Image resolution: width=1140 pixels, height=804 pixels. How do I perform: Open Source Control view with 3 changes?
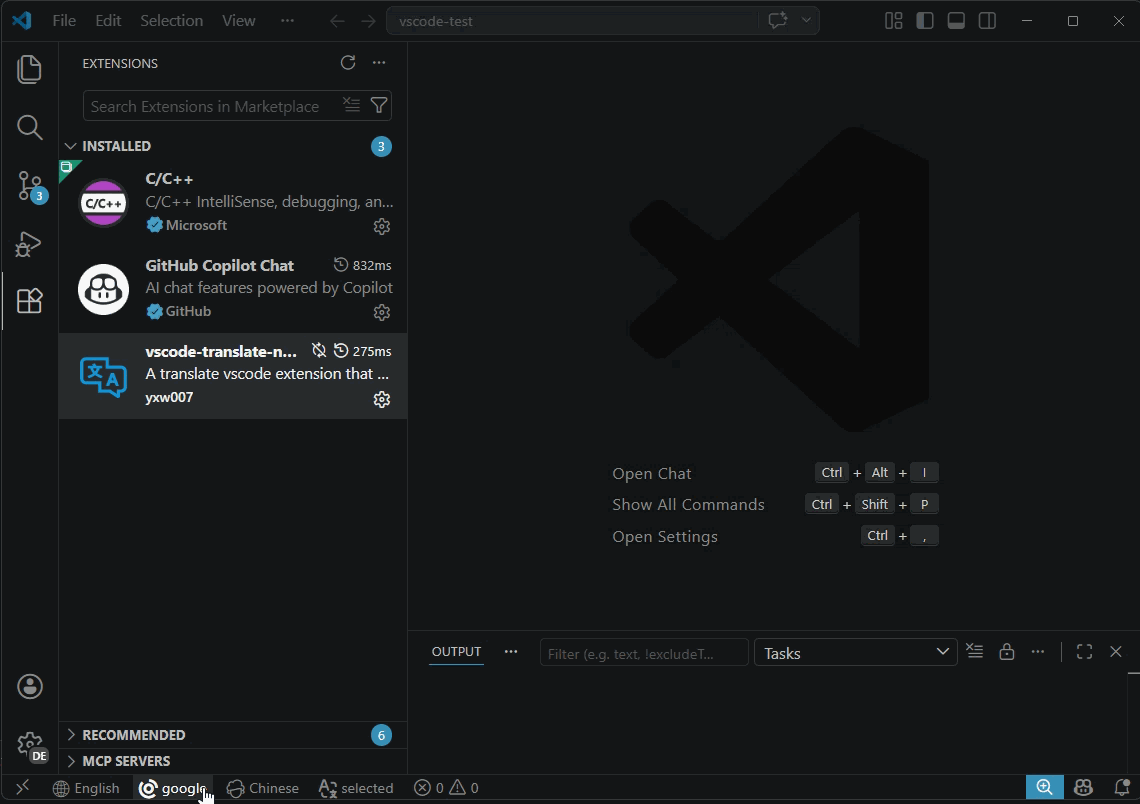pyautogui.click(x=29, y=186)
